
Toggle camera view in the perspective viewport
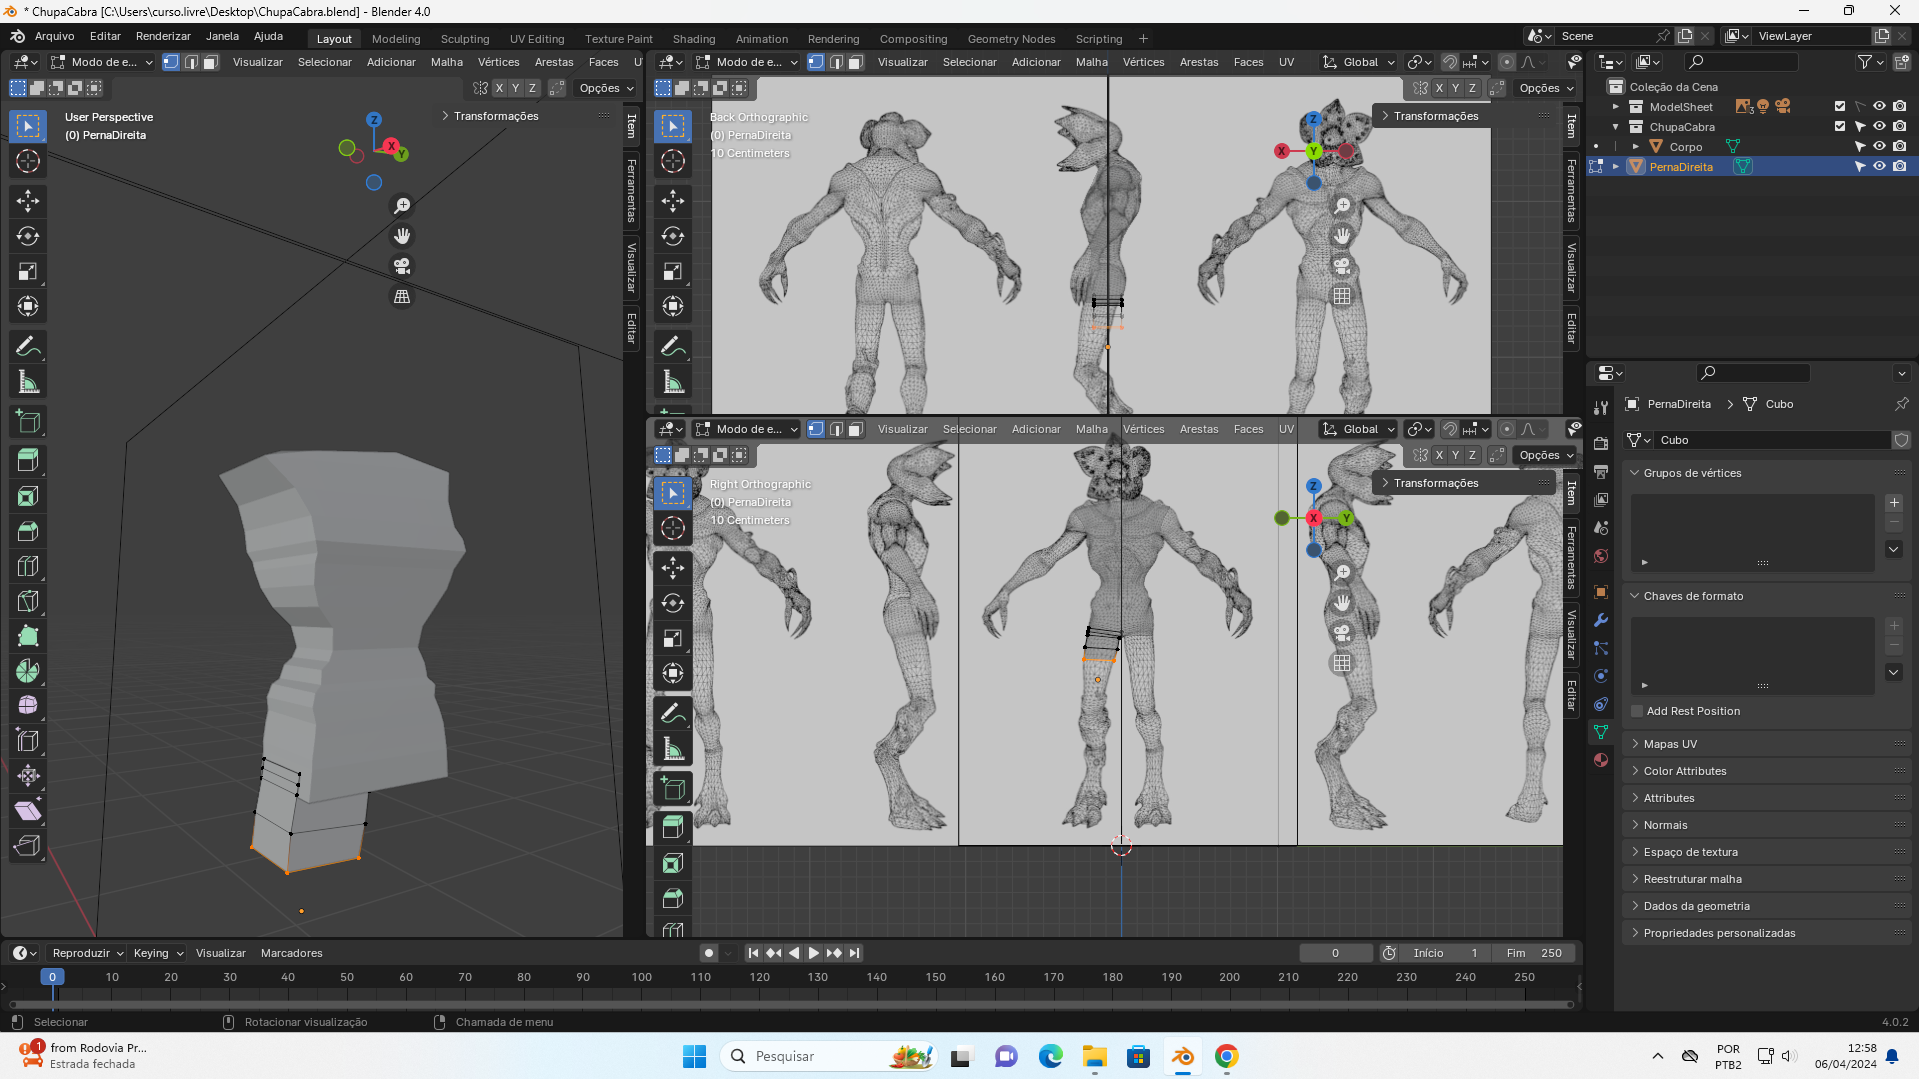click(x=402, y=266)
